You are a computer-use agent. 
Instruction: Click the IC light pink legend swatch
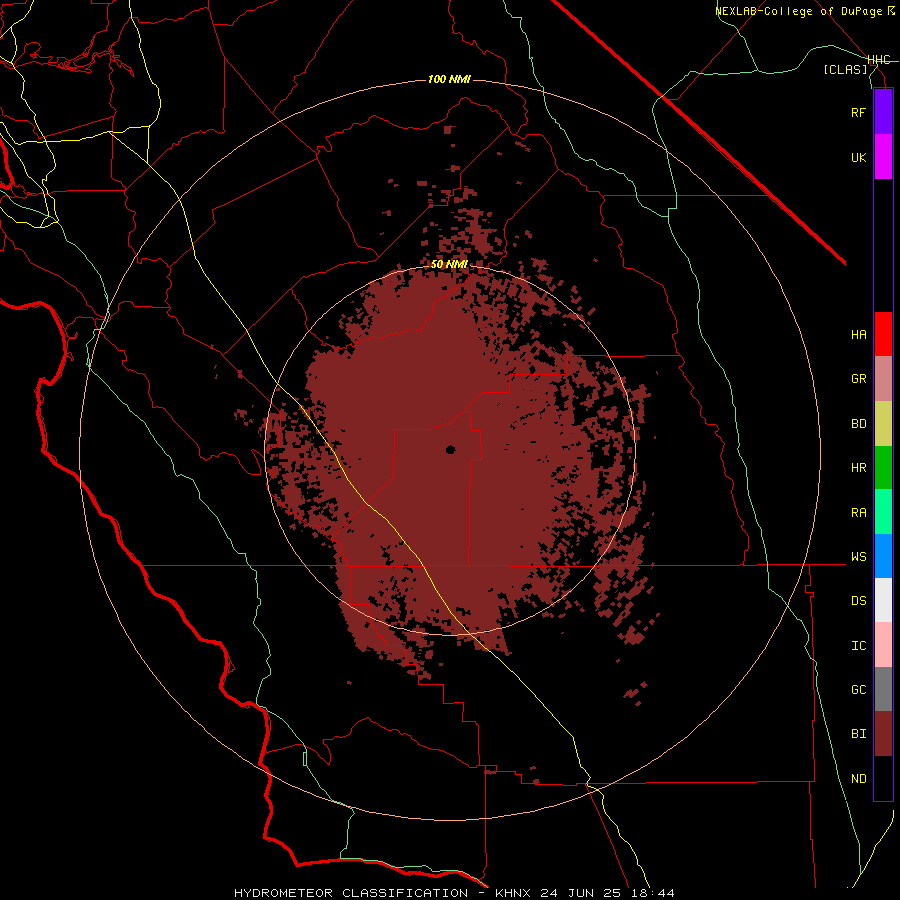click(883, 645)
